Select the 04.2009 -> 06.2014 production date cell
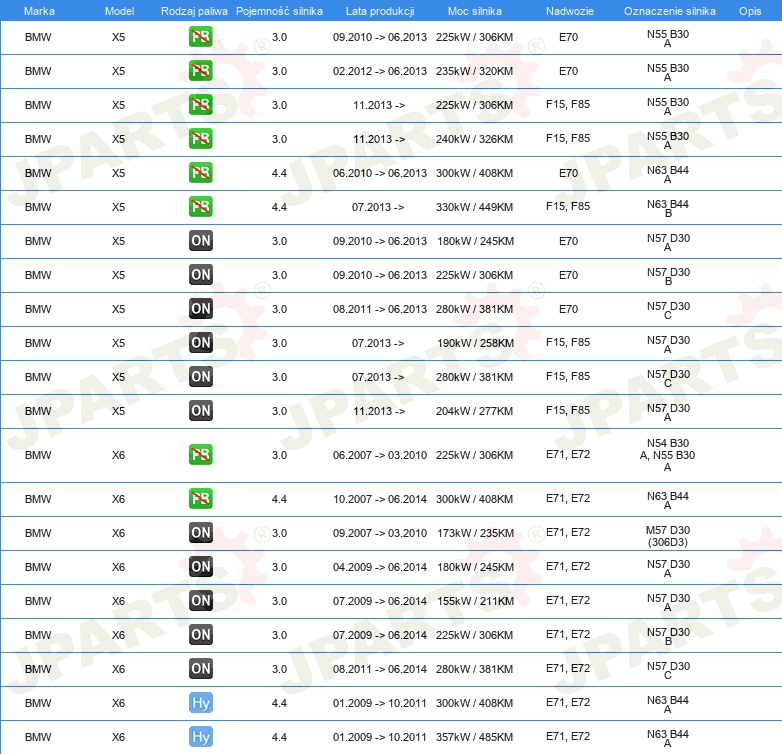782x754 pixels. click(380, 567)
